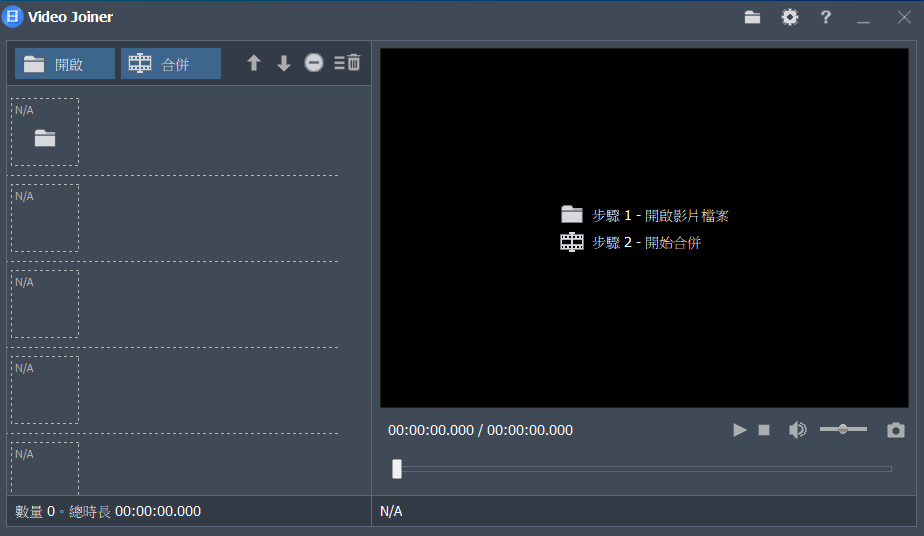This screenshot has width=924, height=536.
Task: Mute audio with the speaker icon
Action: click(x=797, y=430)
